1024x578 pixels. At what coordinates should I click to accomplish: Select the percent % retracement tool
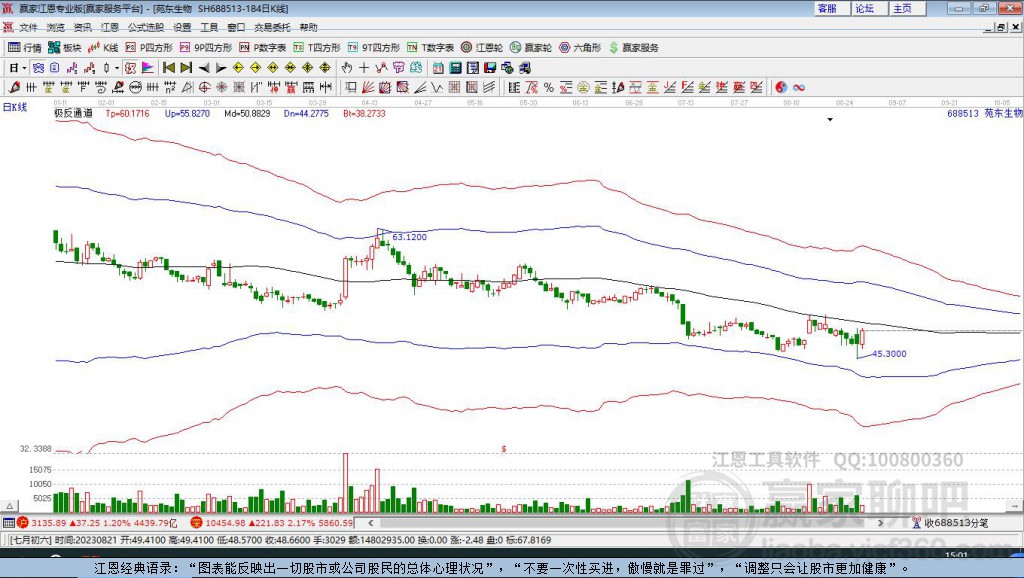pyautogui.click(x=549, y=88)
